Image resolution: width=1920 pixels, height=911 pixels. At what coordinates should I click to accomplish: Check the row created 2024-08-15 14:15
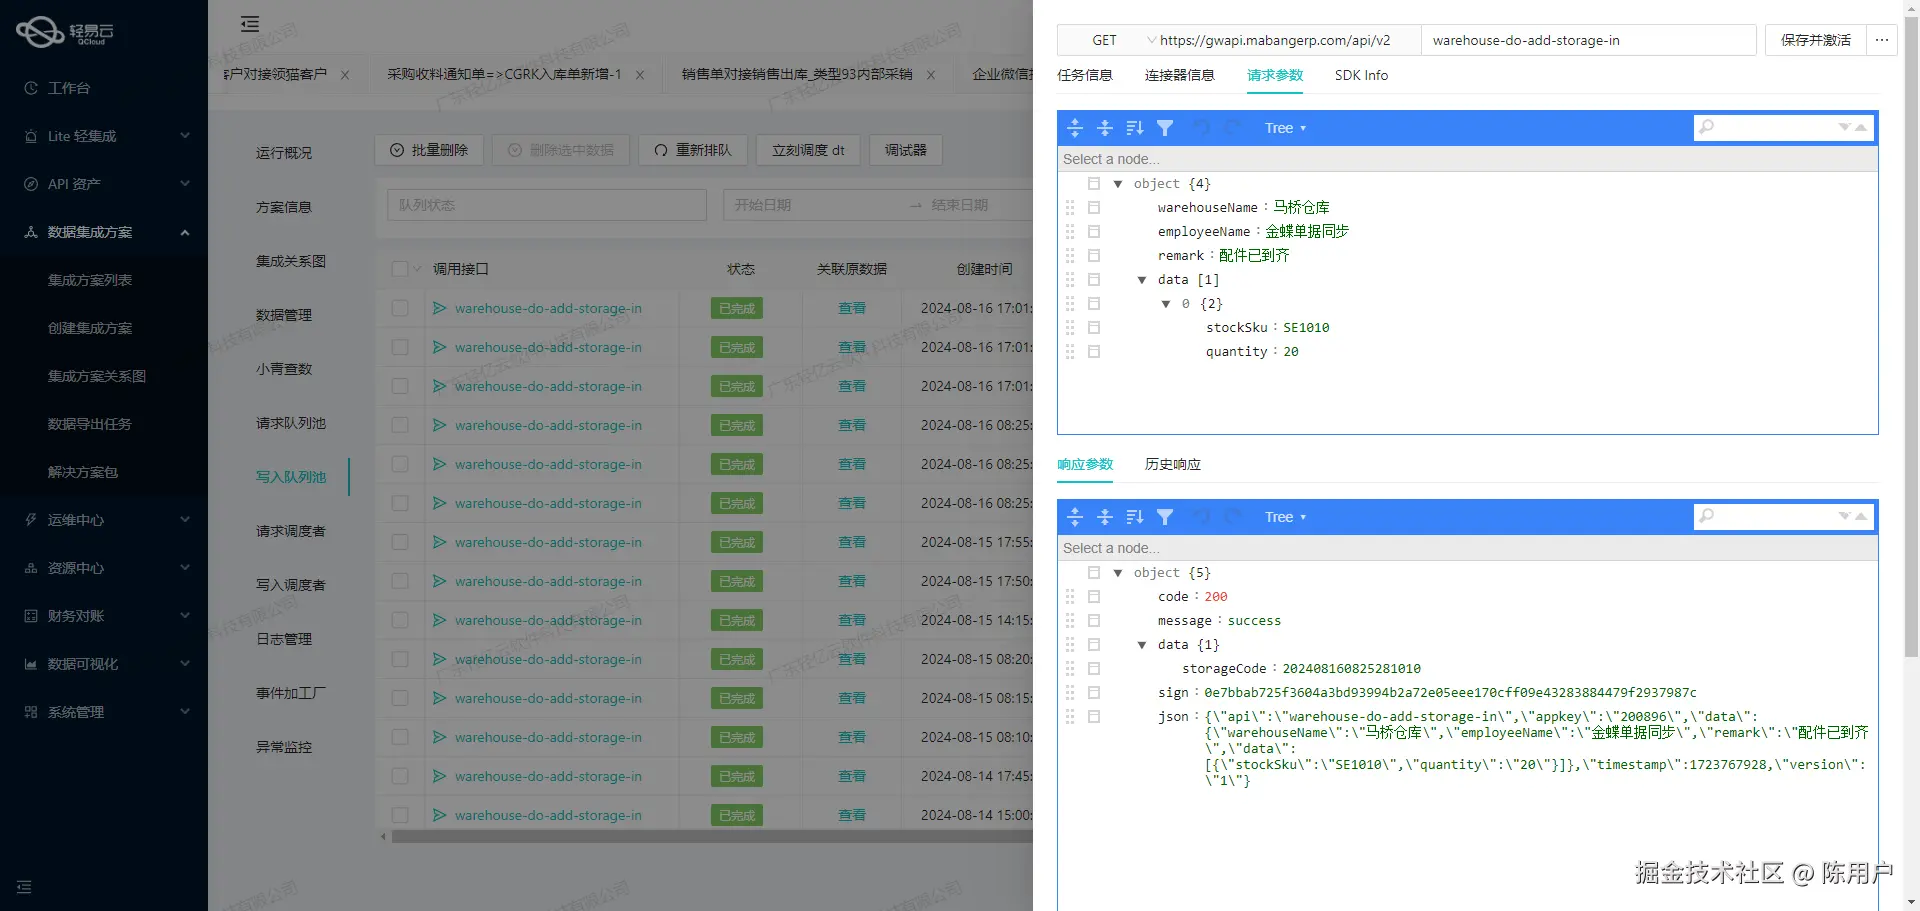coord(400,620)
